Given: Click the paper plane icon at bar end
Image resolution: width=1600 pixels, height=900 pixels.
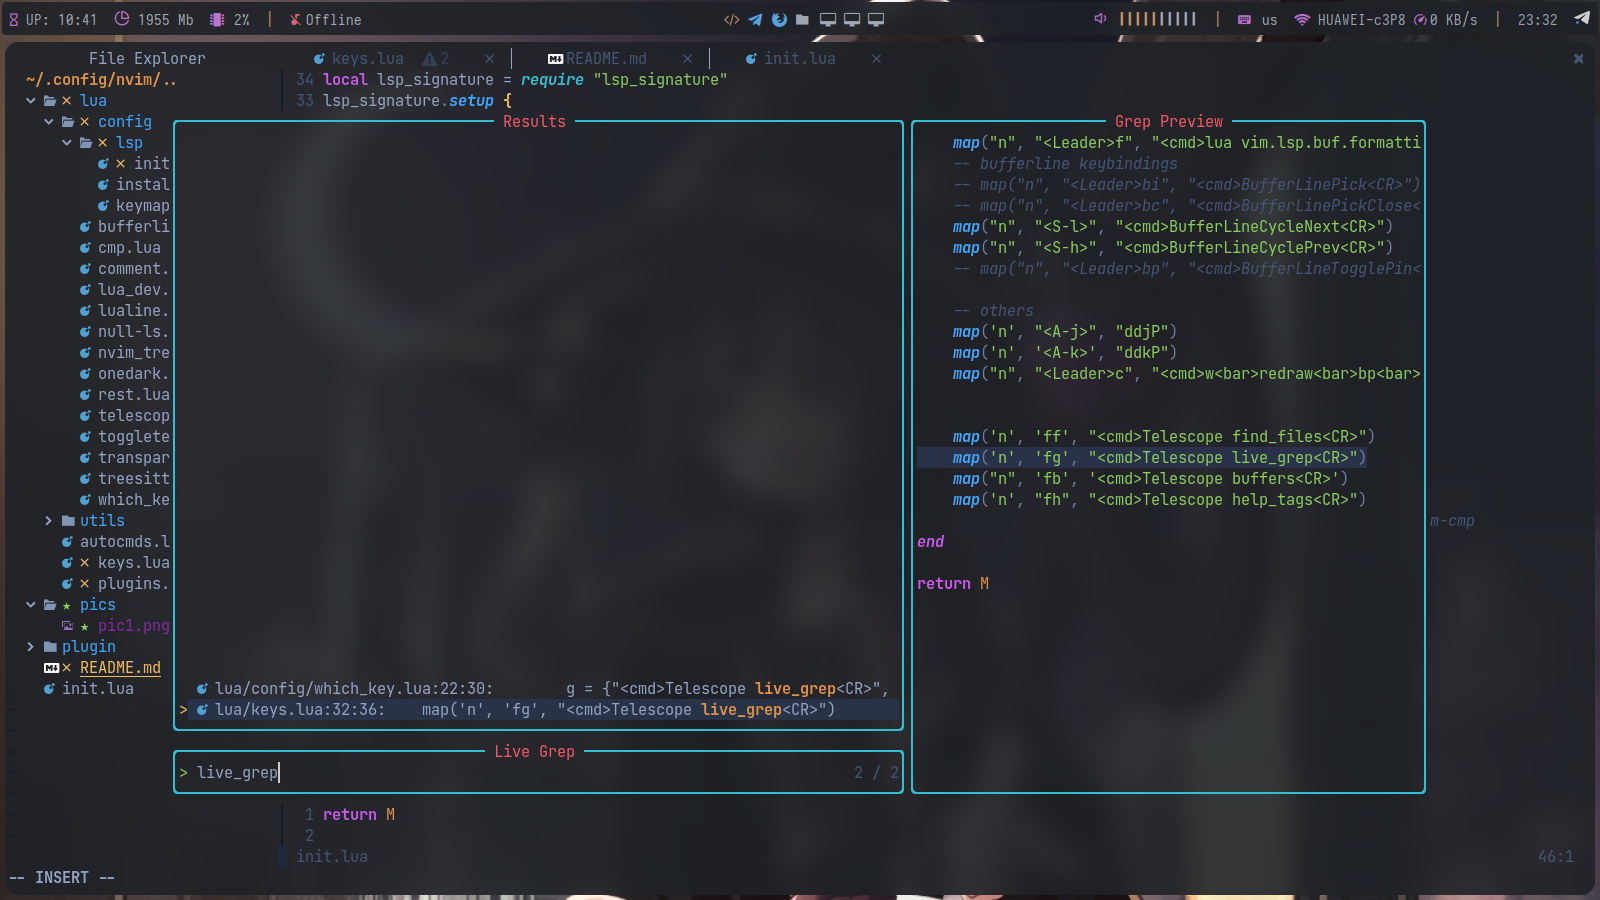Looking at the screenshot, I should [x=1582, y=19].
